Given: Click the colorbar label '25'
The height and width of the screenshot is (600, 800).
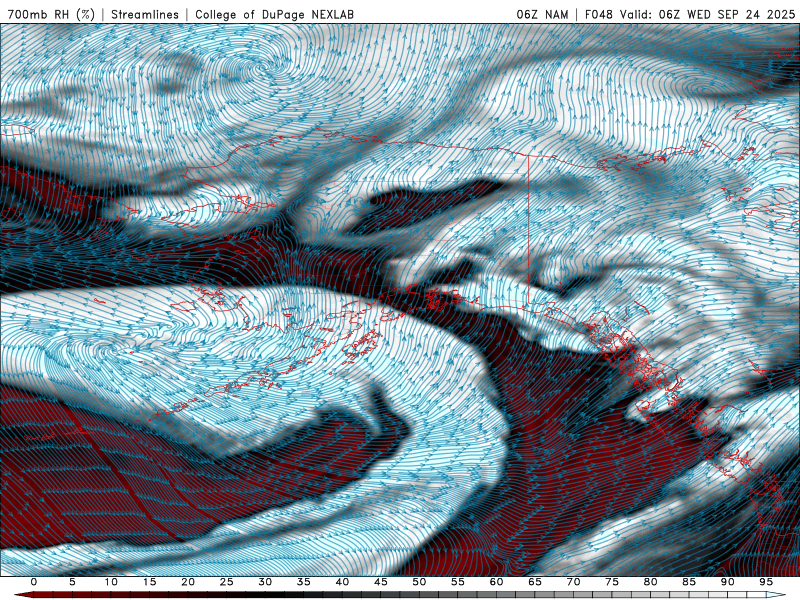Looking at the screenshot, I should 227,582.
